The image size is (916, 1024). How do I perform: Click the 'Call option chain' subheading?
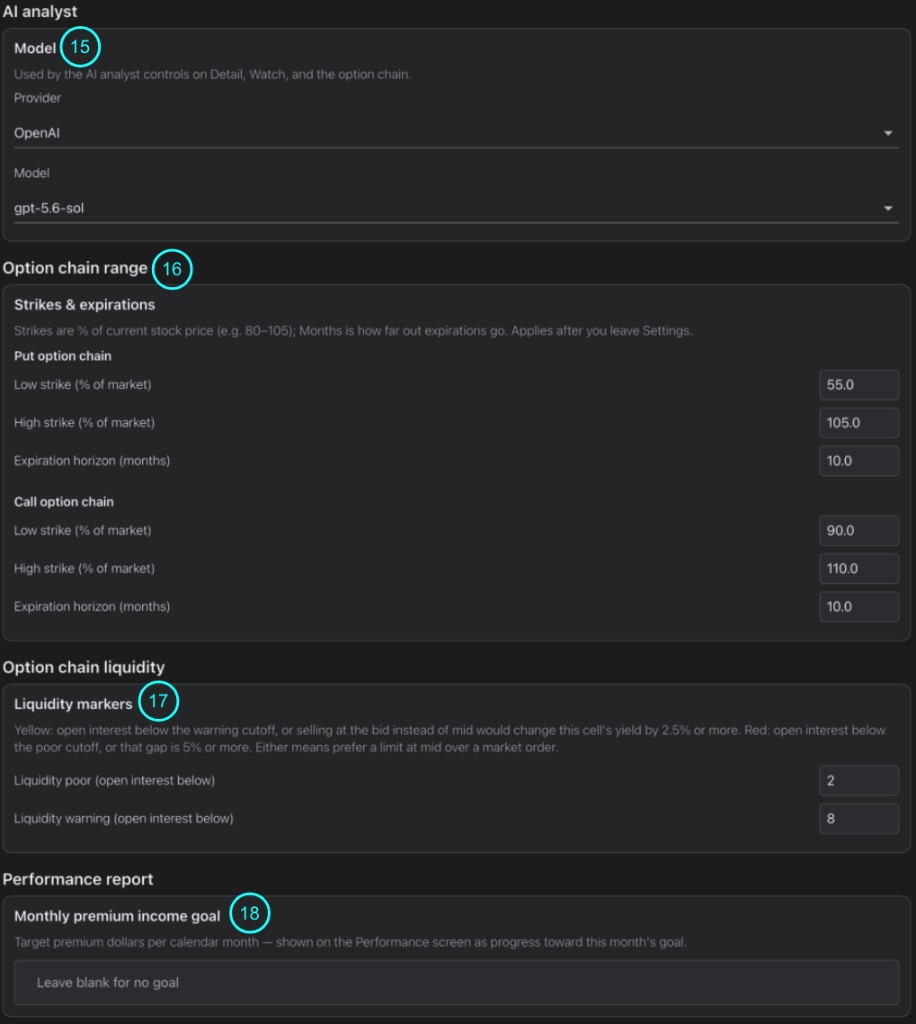coord(63,502)
